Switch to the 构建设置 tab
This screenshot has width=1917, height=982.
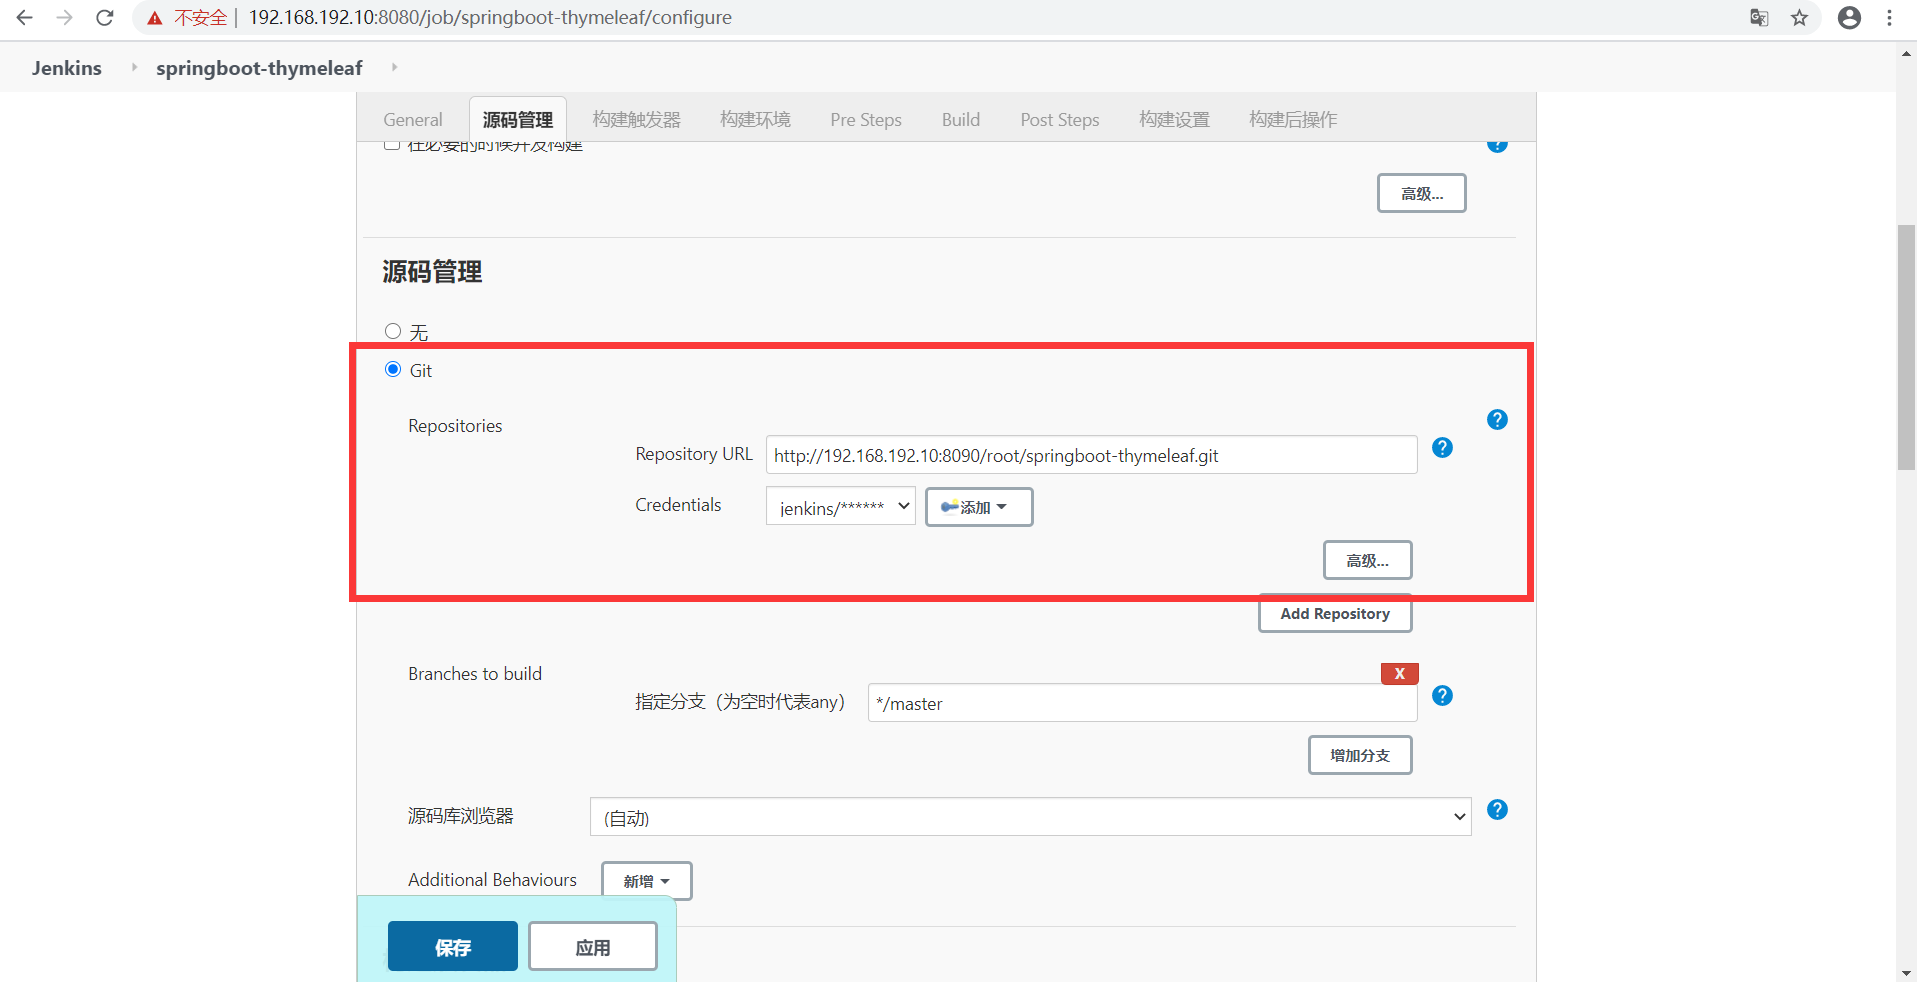[1174, 120]
